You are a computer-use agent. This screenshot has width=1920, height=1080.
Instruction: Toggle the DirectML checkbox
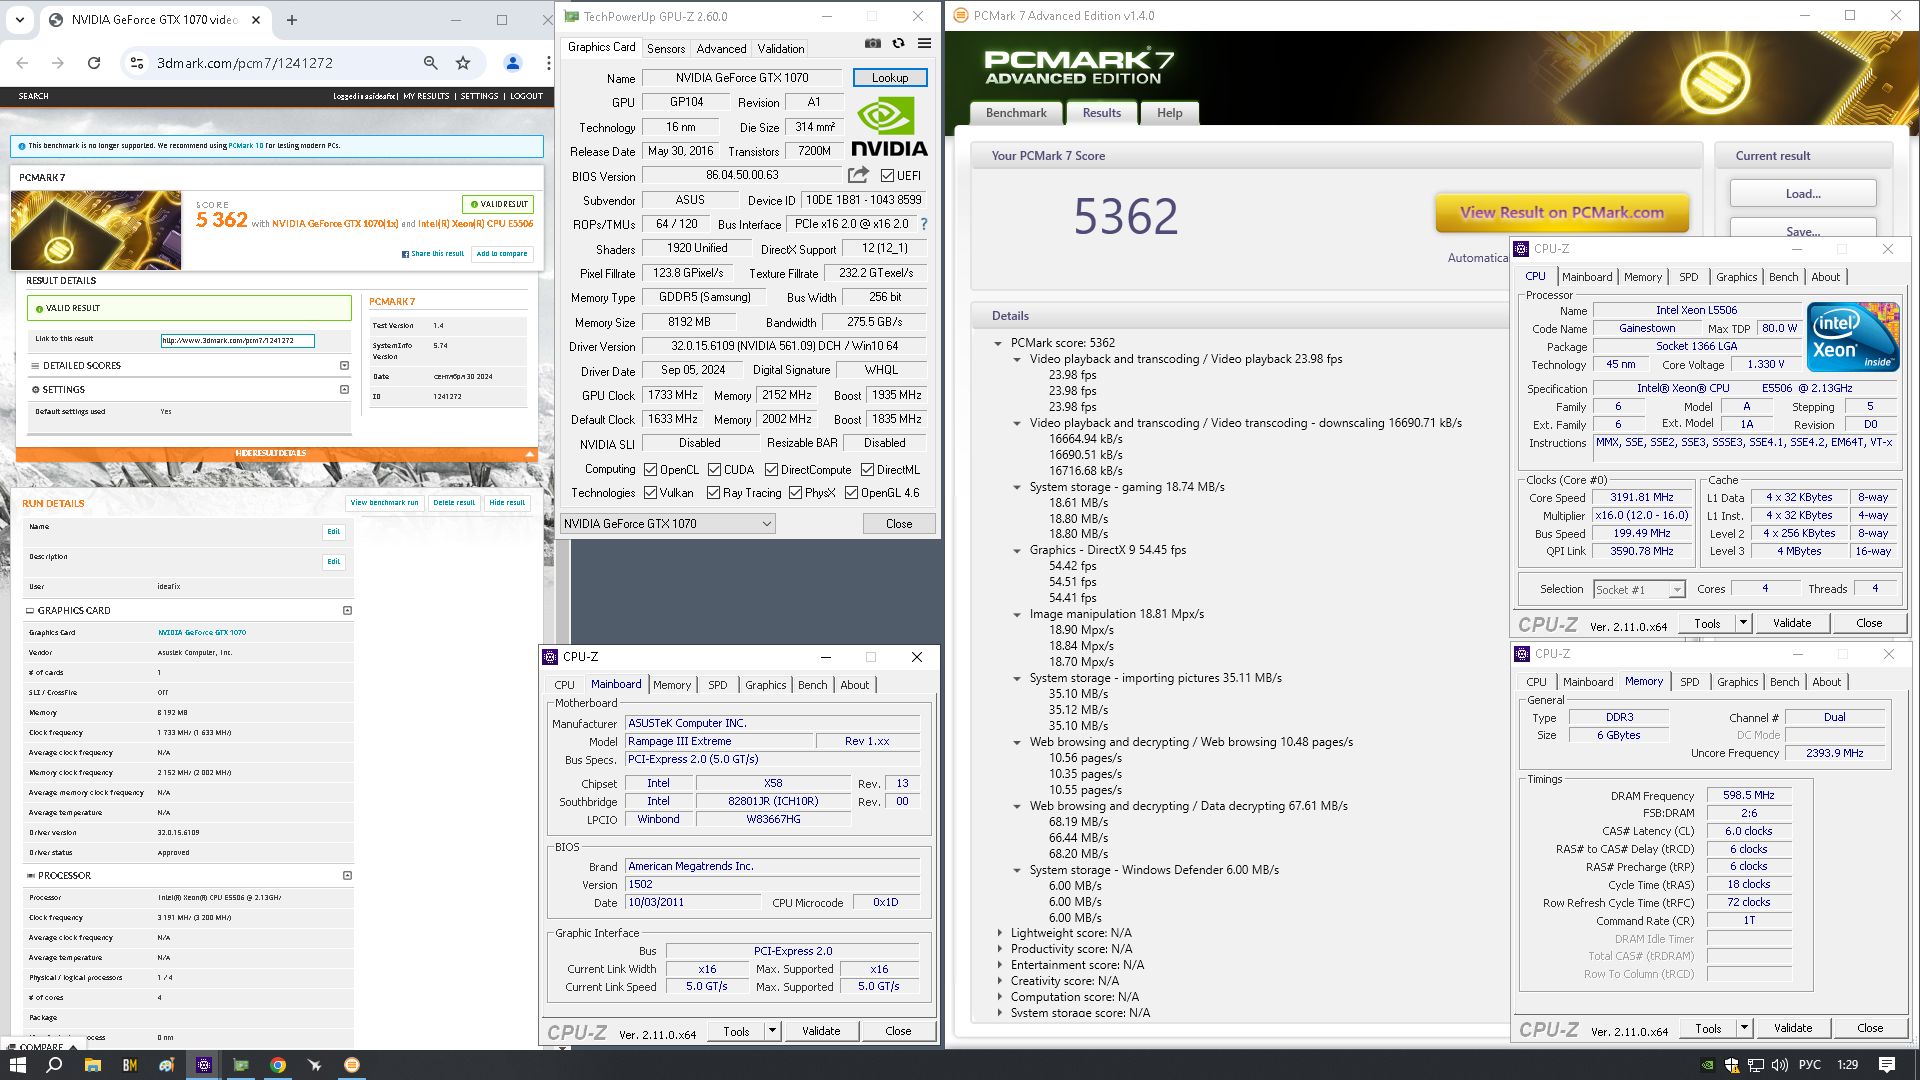867,470
